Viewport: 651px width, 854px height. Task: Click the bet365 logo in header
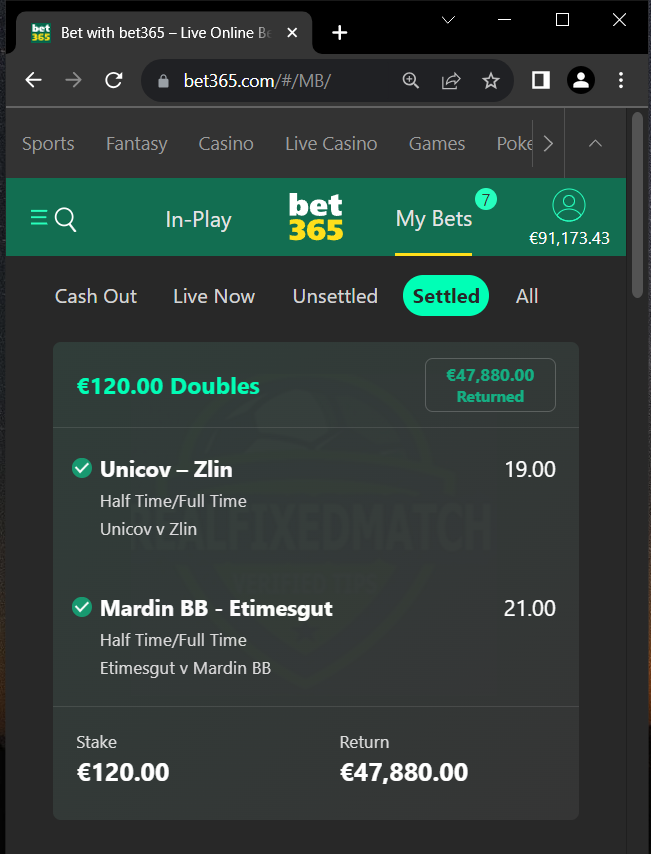316,217
